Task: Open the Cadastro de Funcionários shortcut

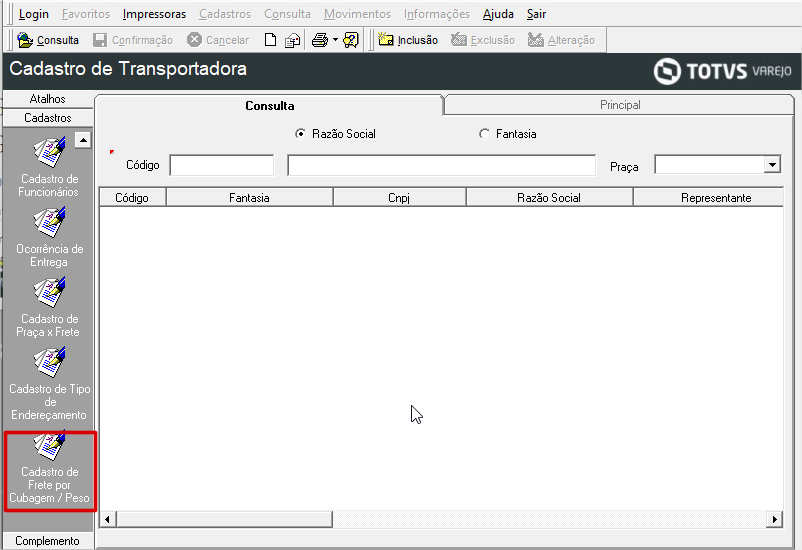Action: [49, 167]
